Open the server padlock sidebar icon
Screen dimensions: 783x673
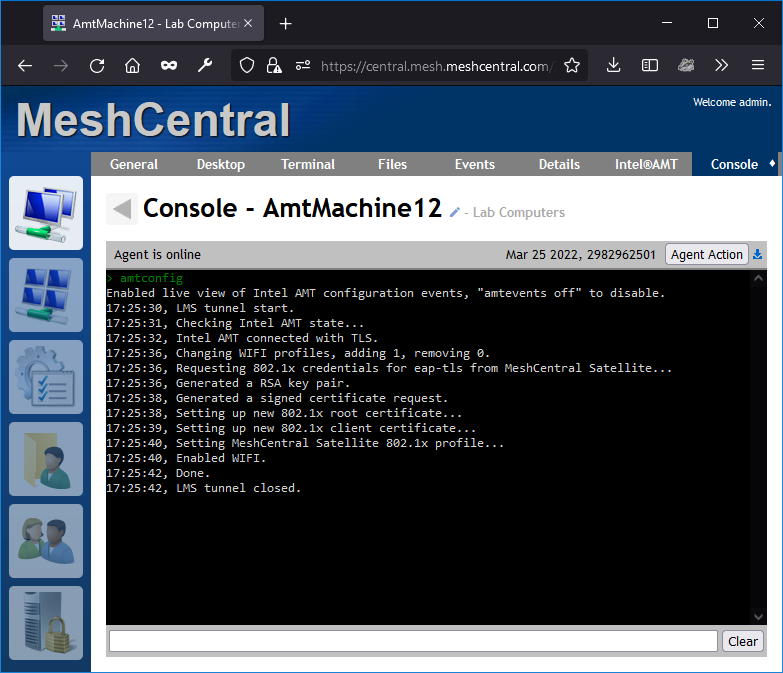(x=46, y=623)
